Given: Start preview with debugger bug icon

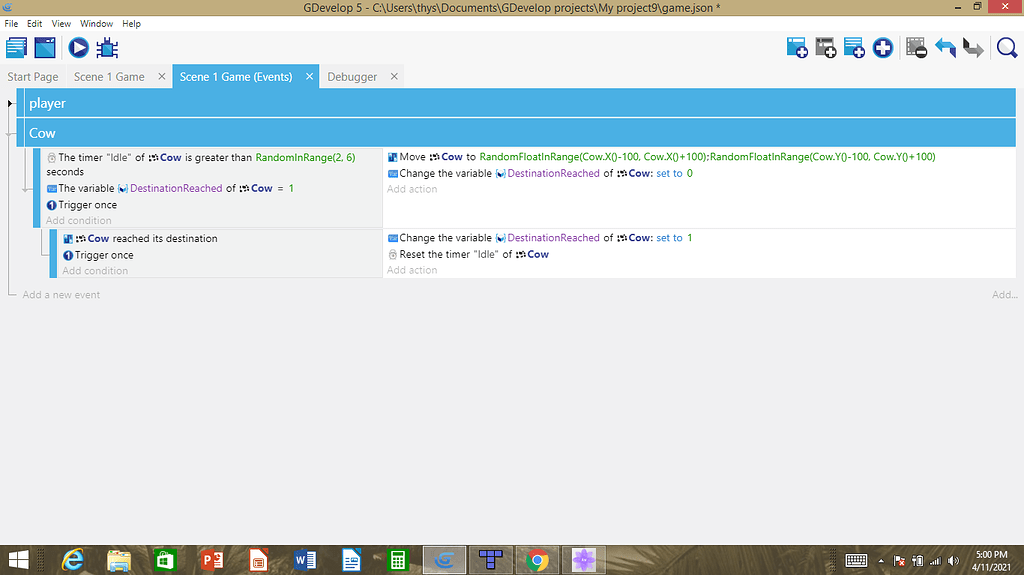Looking at the screenshot, I should pos(107,47).
